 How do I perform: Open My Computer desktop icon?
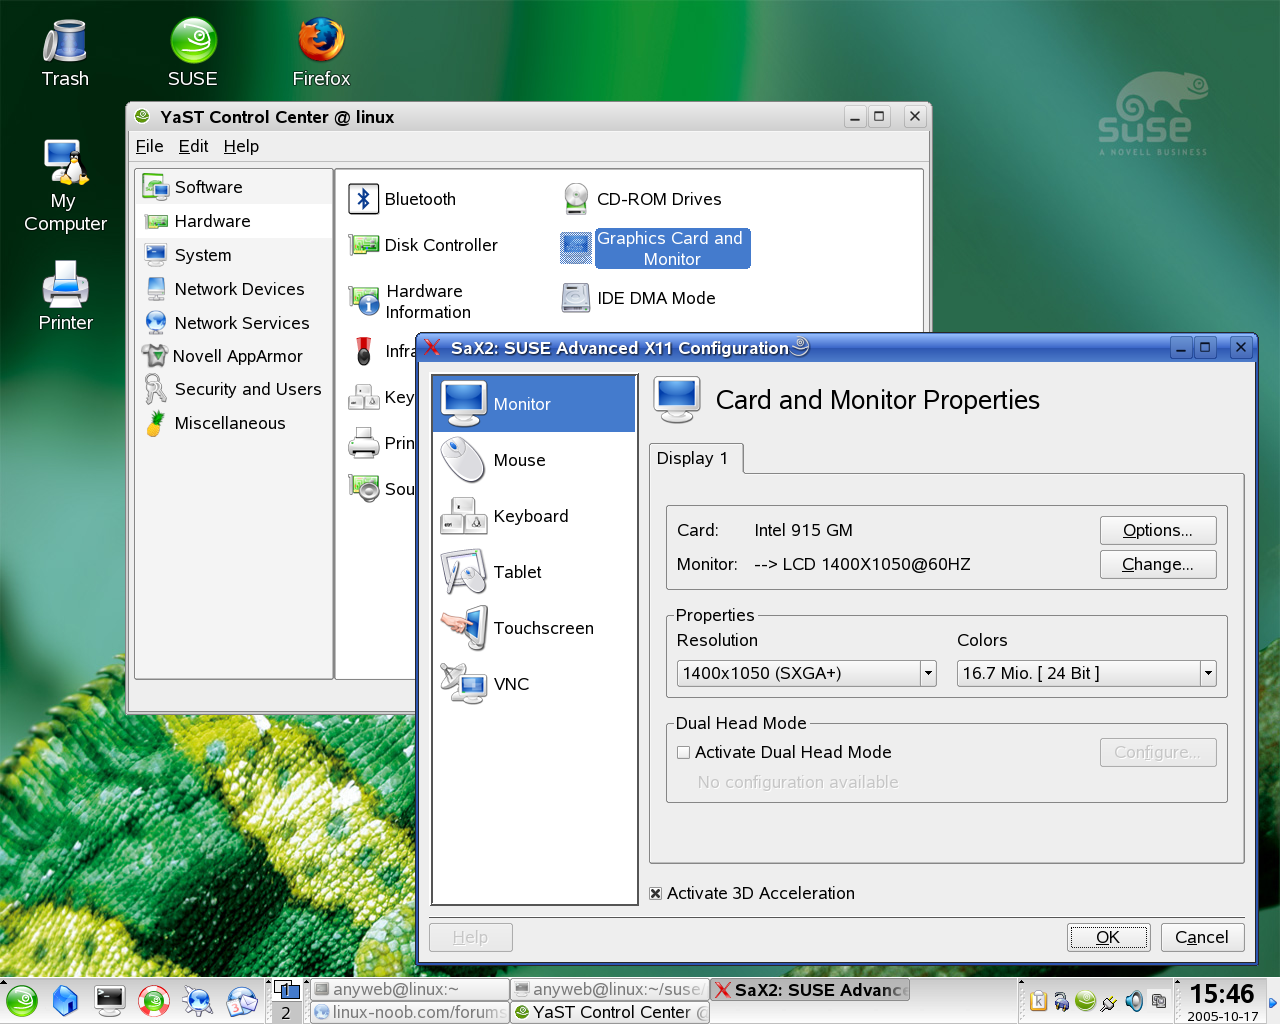click(x=65, y=186)
